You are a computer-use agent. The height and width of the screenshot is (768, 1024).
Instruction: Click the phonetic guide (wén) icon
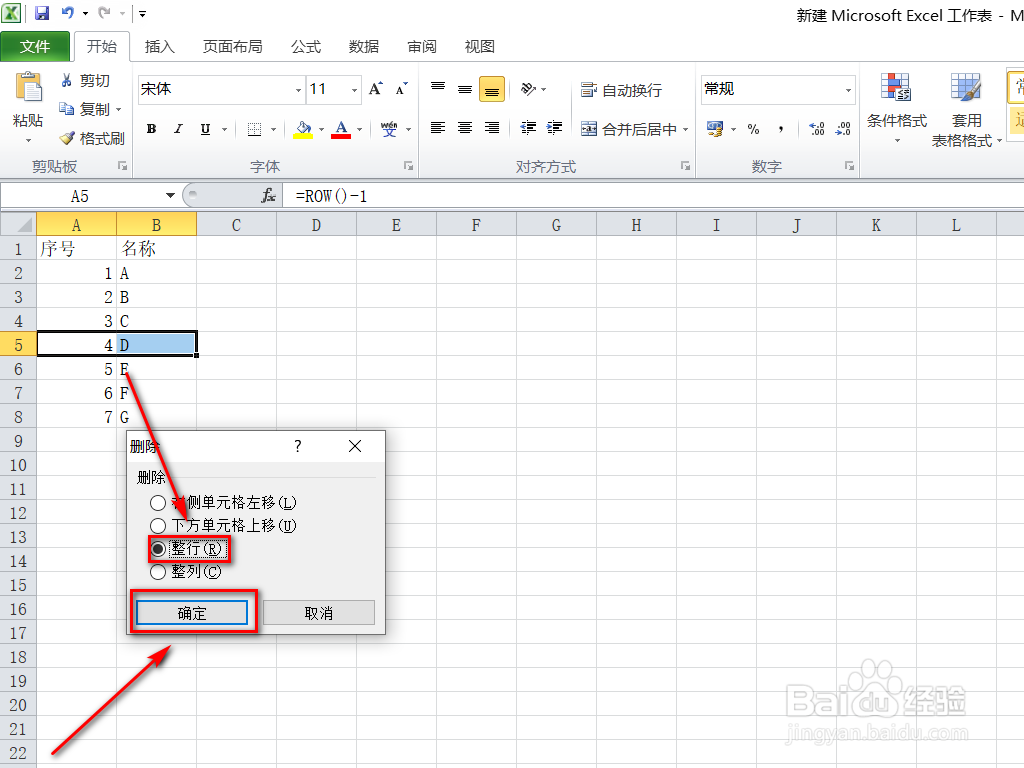pyautogui.click(x=389, y=129)
